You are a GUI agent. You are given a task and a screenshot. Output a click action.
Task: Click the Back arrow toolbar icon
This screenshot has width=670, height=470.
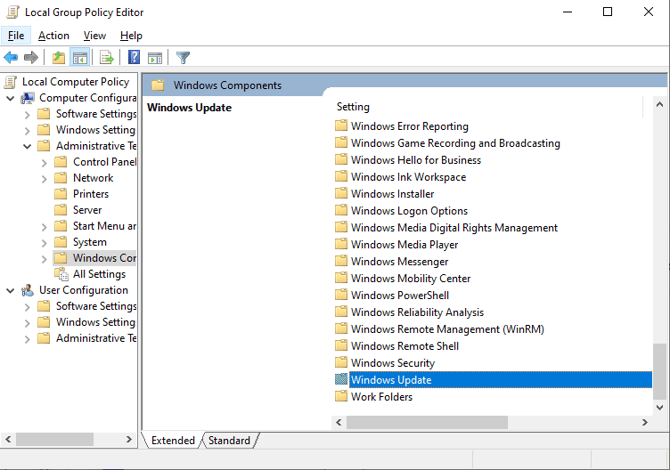click(11, 57)
